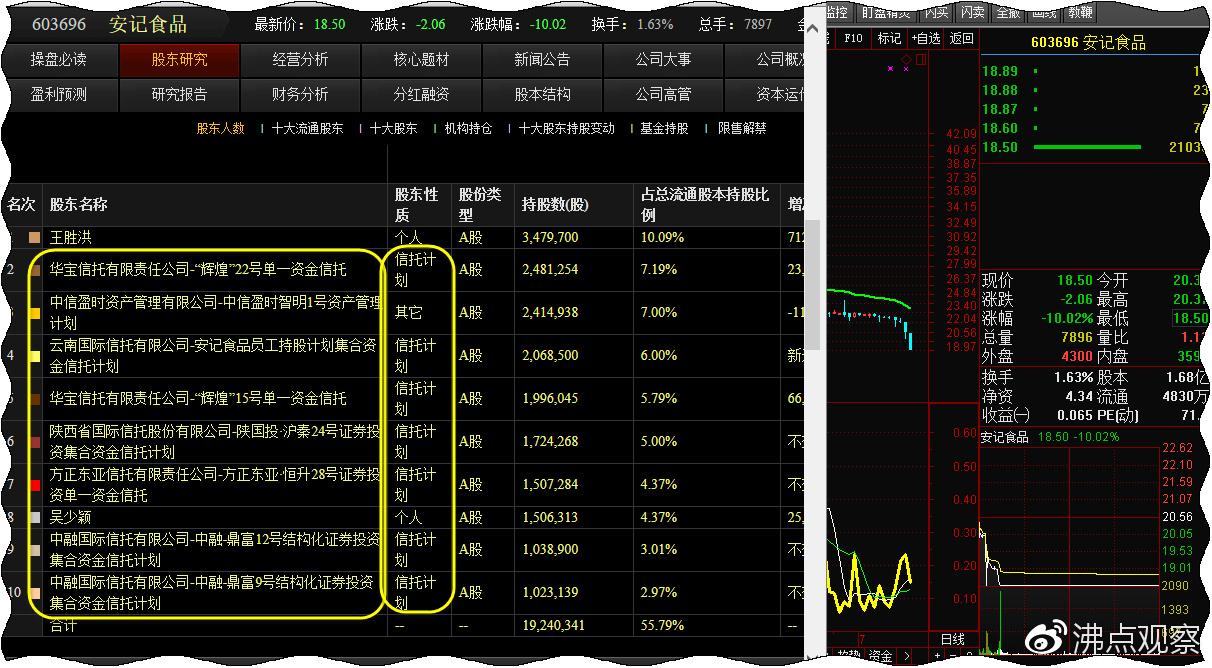Screen dimensions: 1212x668
Task: Select the shareholder row 中融-鼎富12号
Action: click(215, 550)
